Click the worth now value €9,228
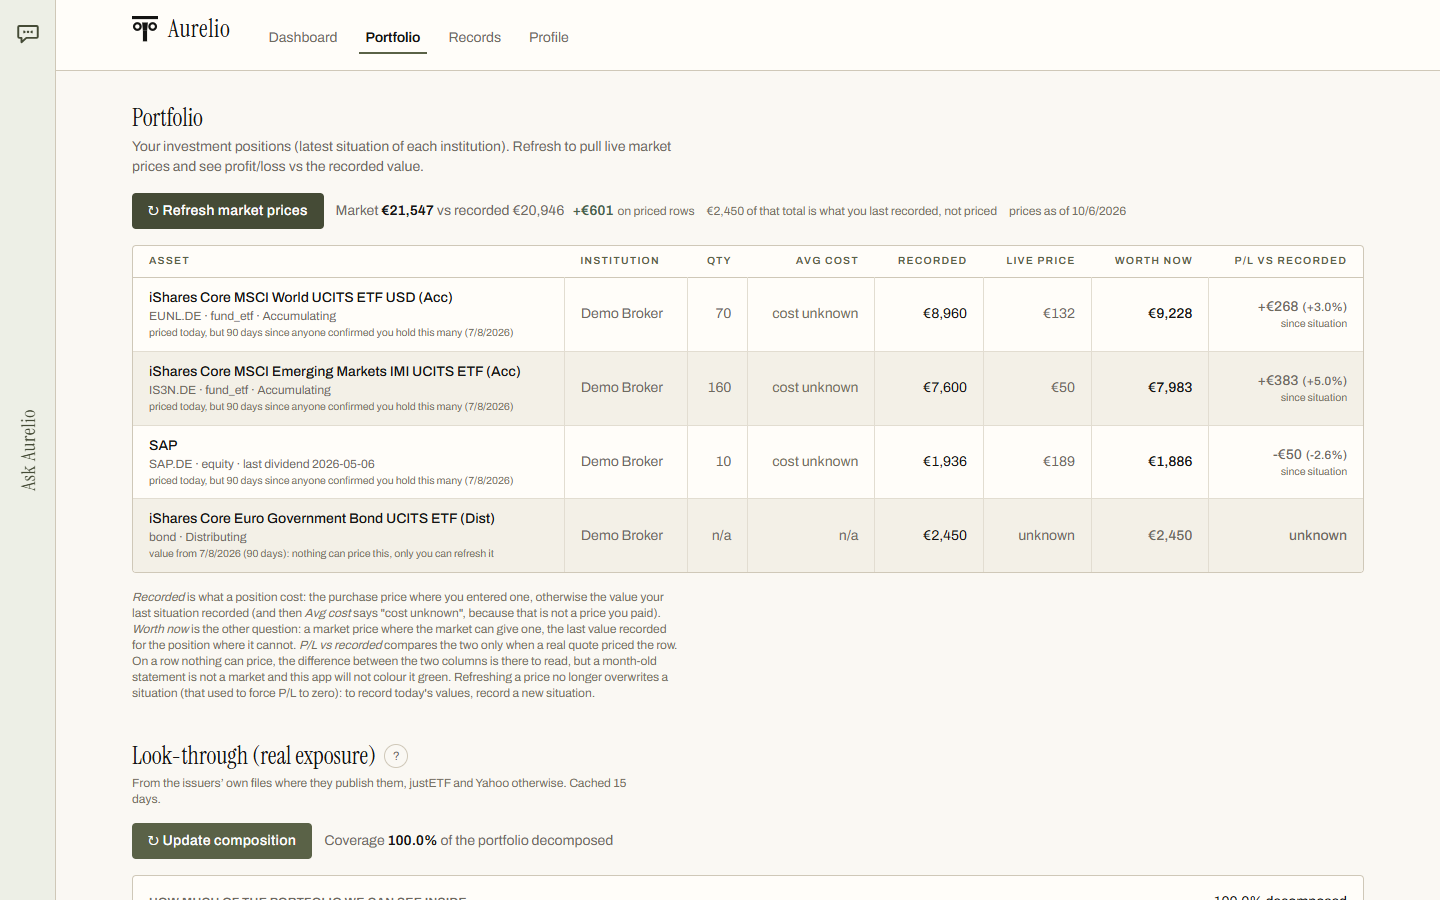The height and width of the screenshot is (900, 1440). 1170,313
